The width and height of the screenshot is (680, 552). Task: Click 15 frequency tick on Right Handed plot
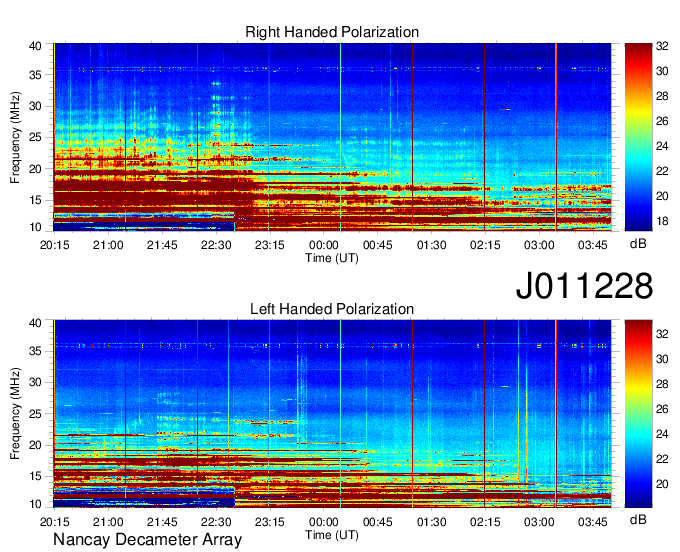click(x=35, y=200)
